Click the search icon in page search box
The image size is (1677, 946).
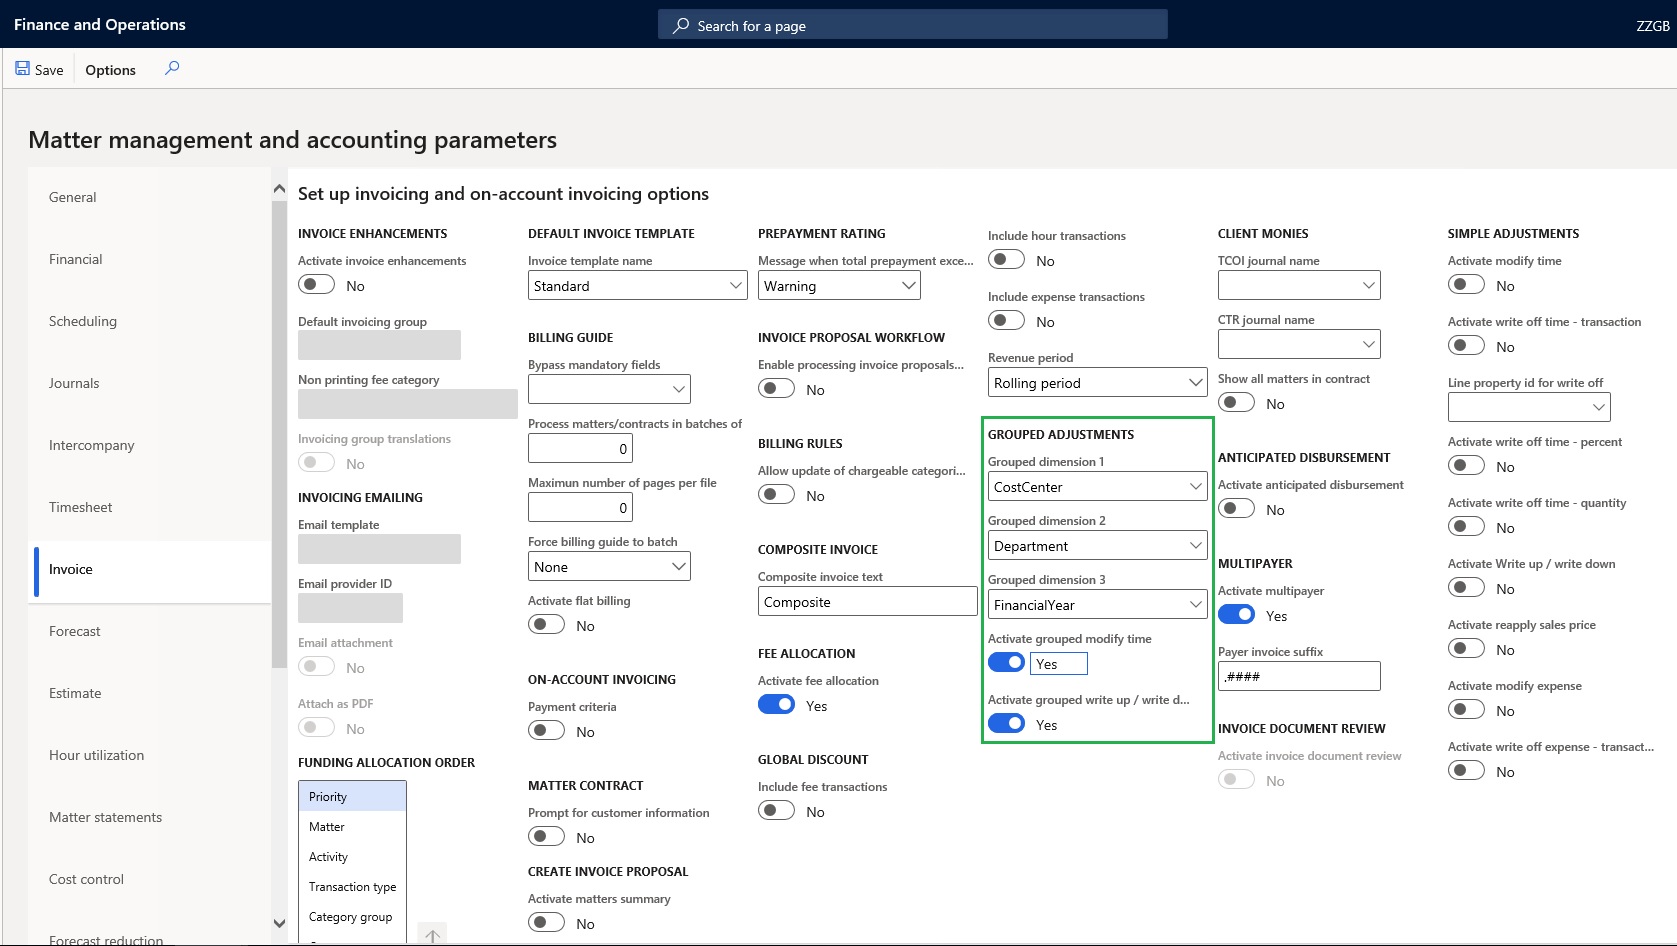(x=681, y=25)
